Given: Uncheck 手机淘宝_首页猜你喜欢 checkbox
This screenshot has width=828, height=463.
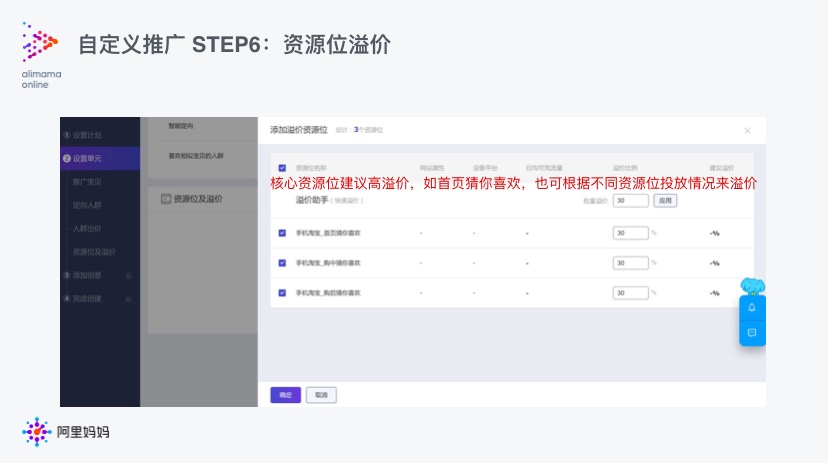Looking at the screenshot, I should point(282,233).
